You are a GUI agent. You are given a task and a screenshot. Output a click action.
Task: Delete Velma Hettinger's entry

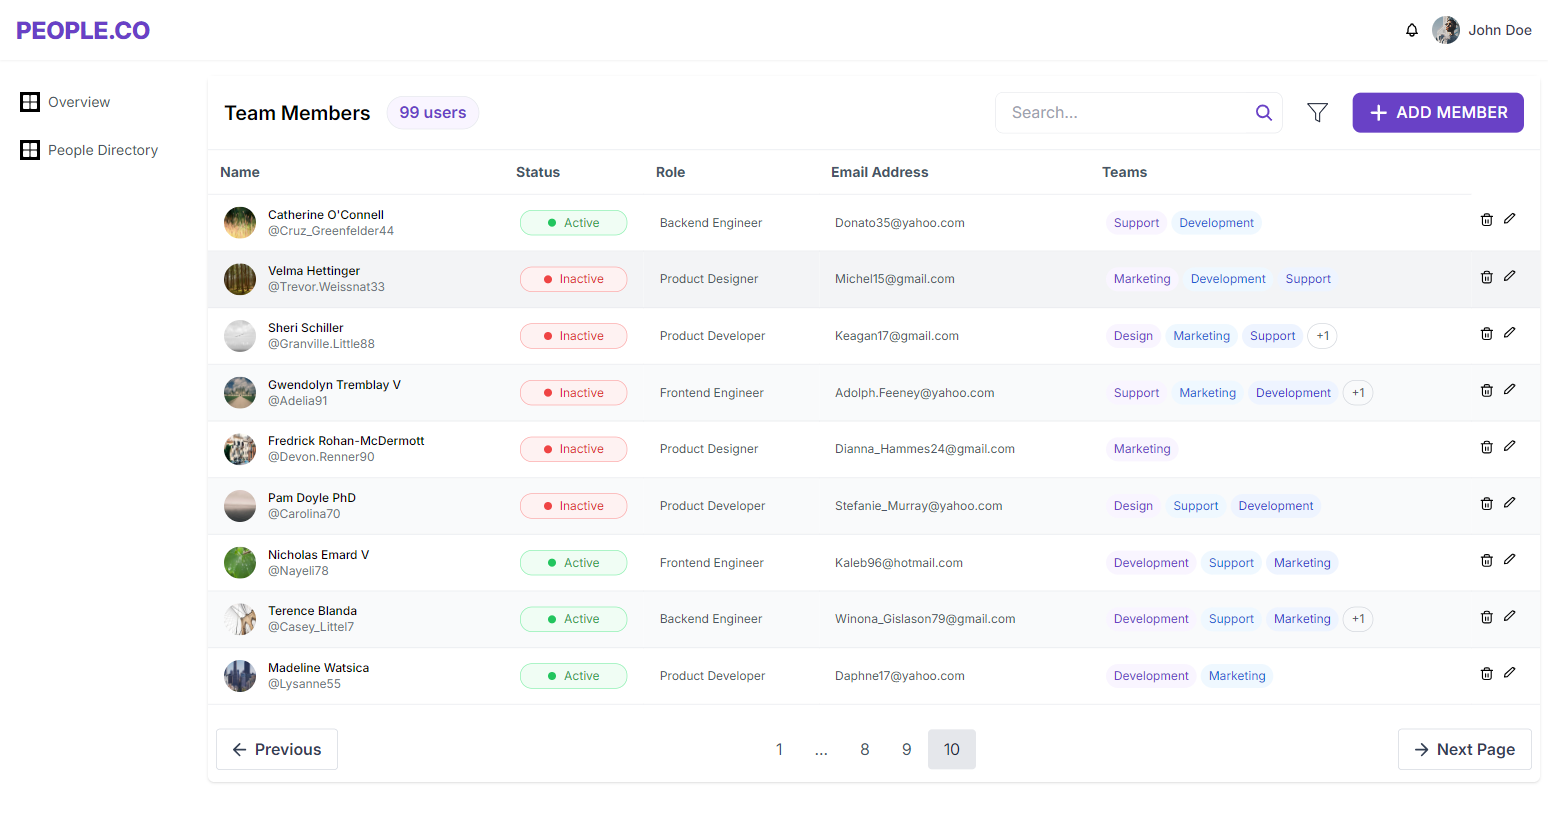(1487, 277)
